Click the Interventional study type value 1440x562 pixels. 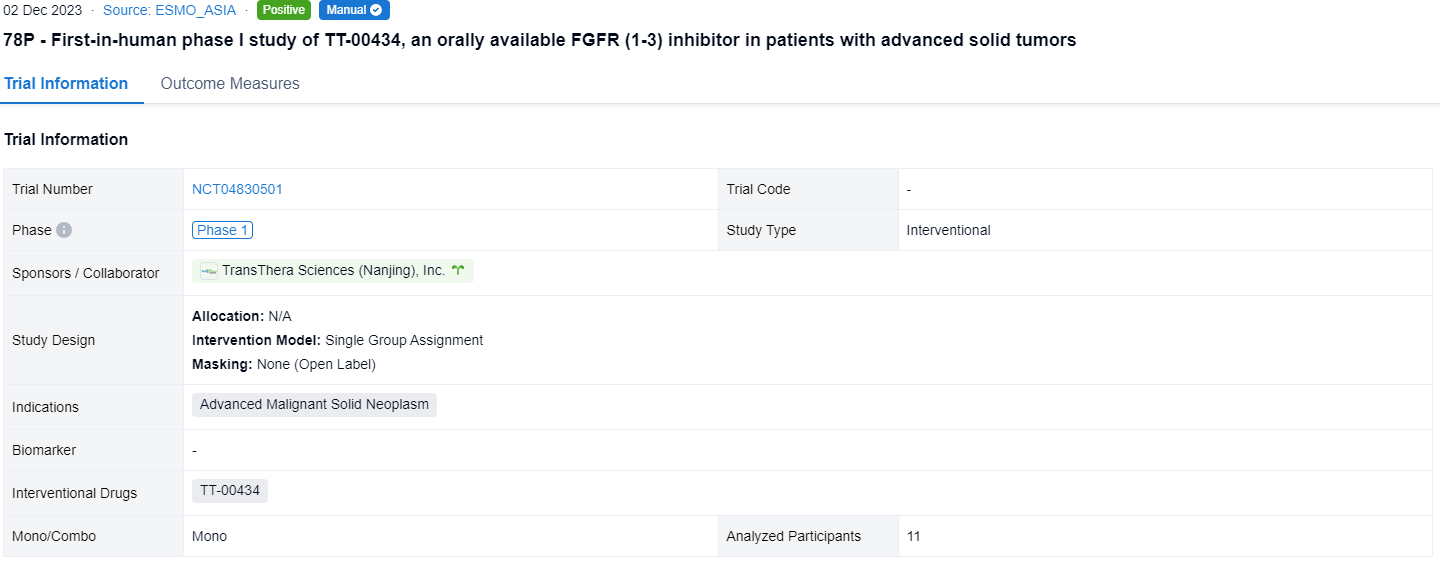click(x=948, y=230)
